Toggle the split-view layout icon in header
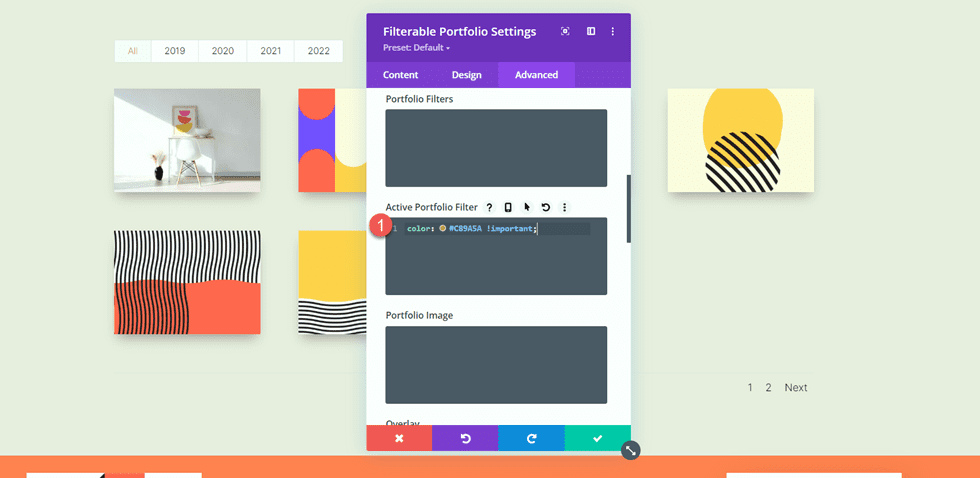The image size is (980, 478). (591, 32)
